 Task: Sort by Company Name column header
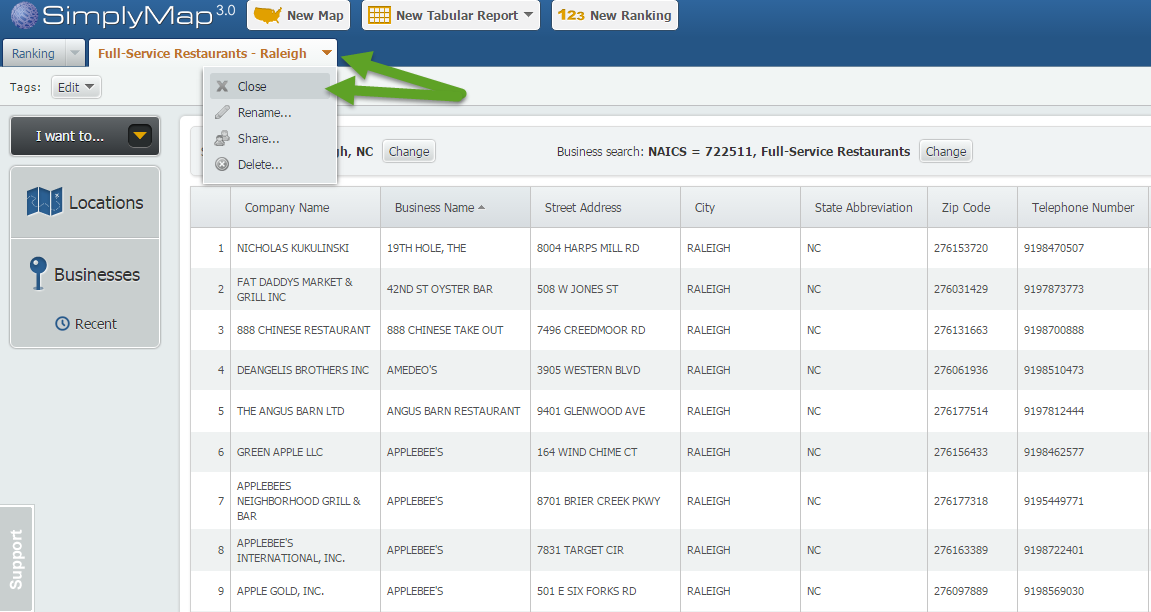[305, 208]
